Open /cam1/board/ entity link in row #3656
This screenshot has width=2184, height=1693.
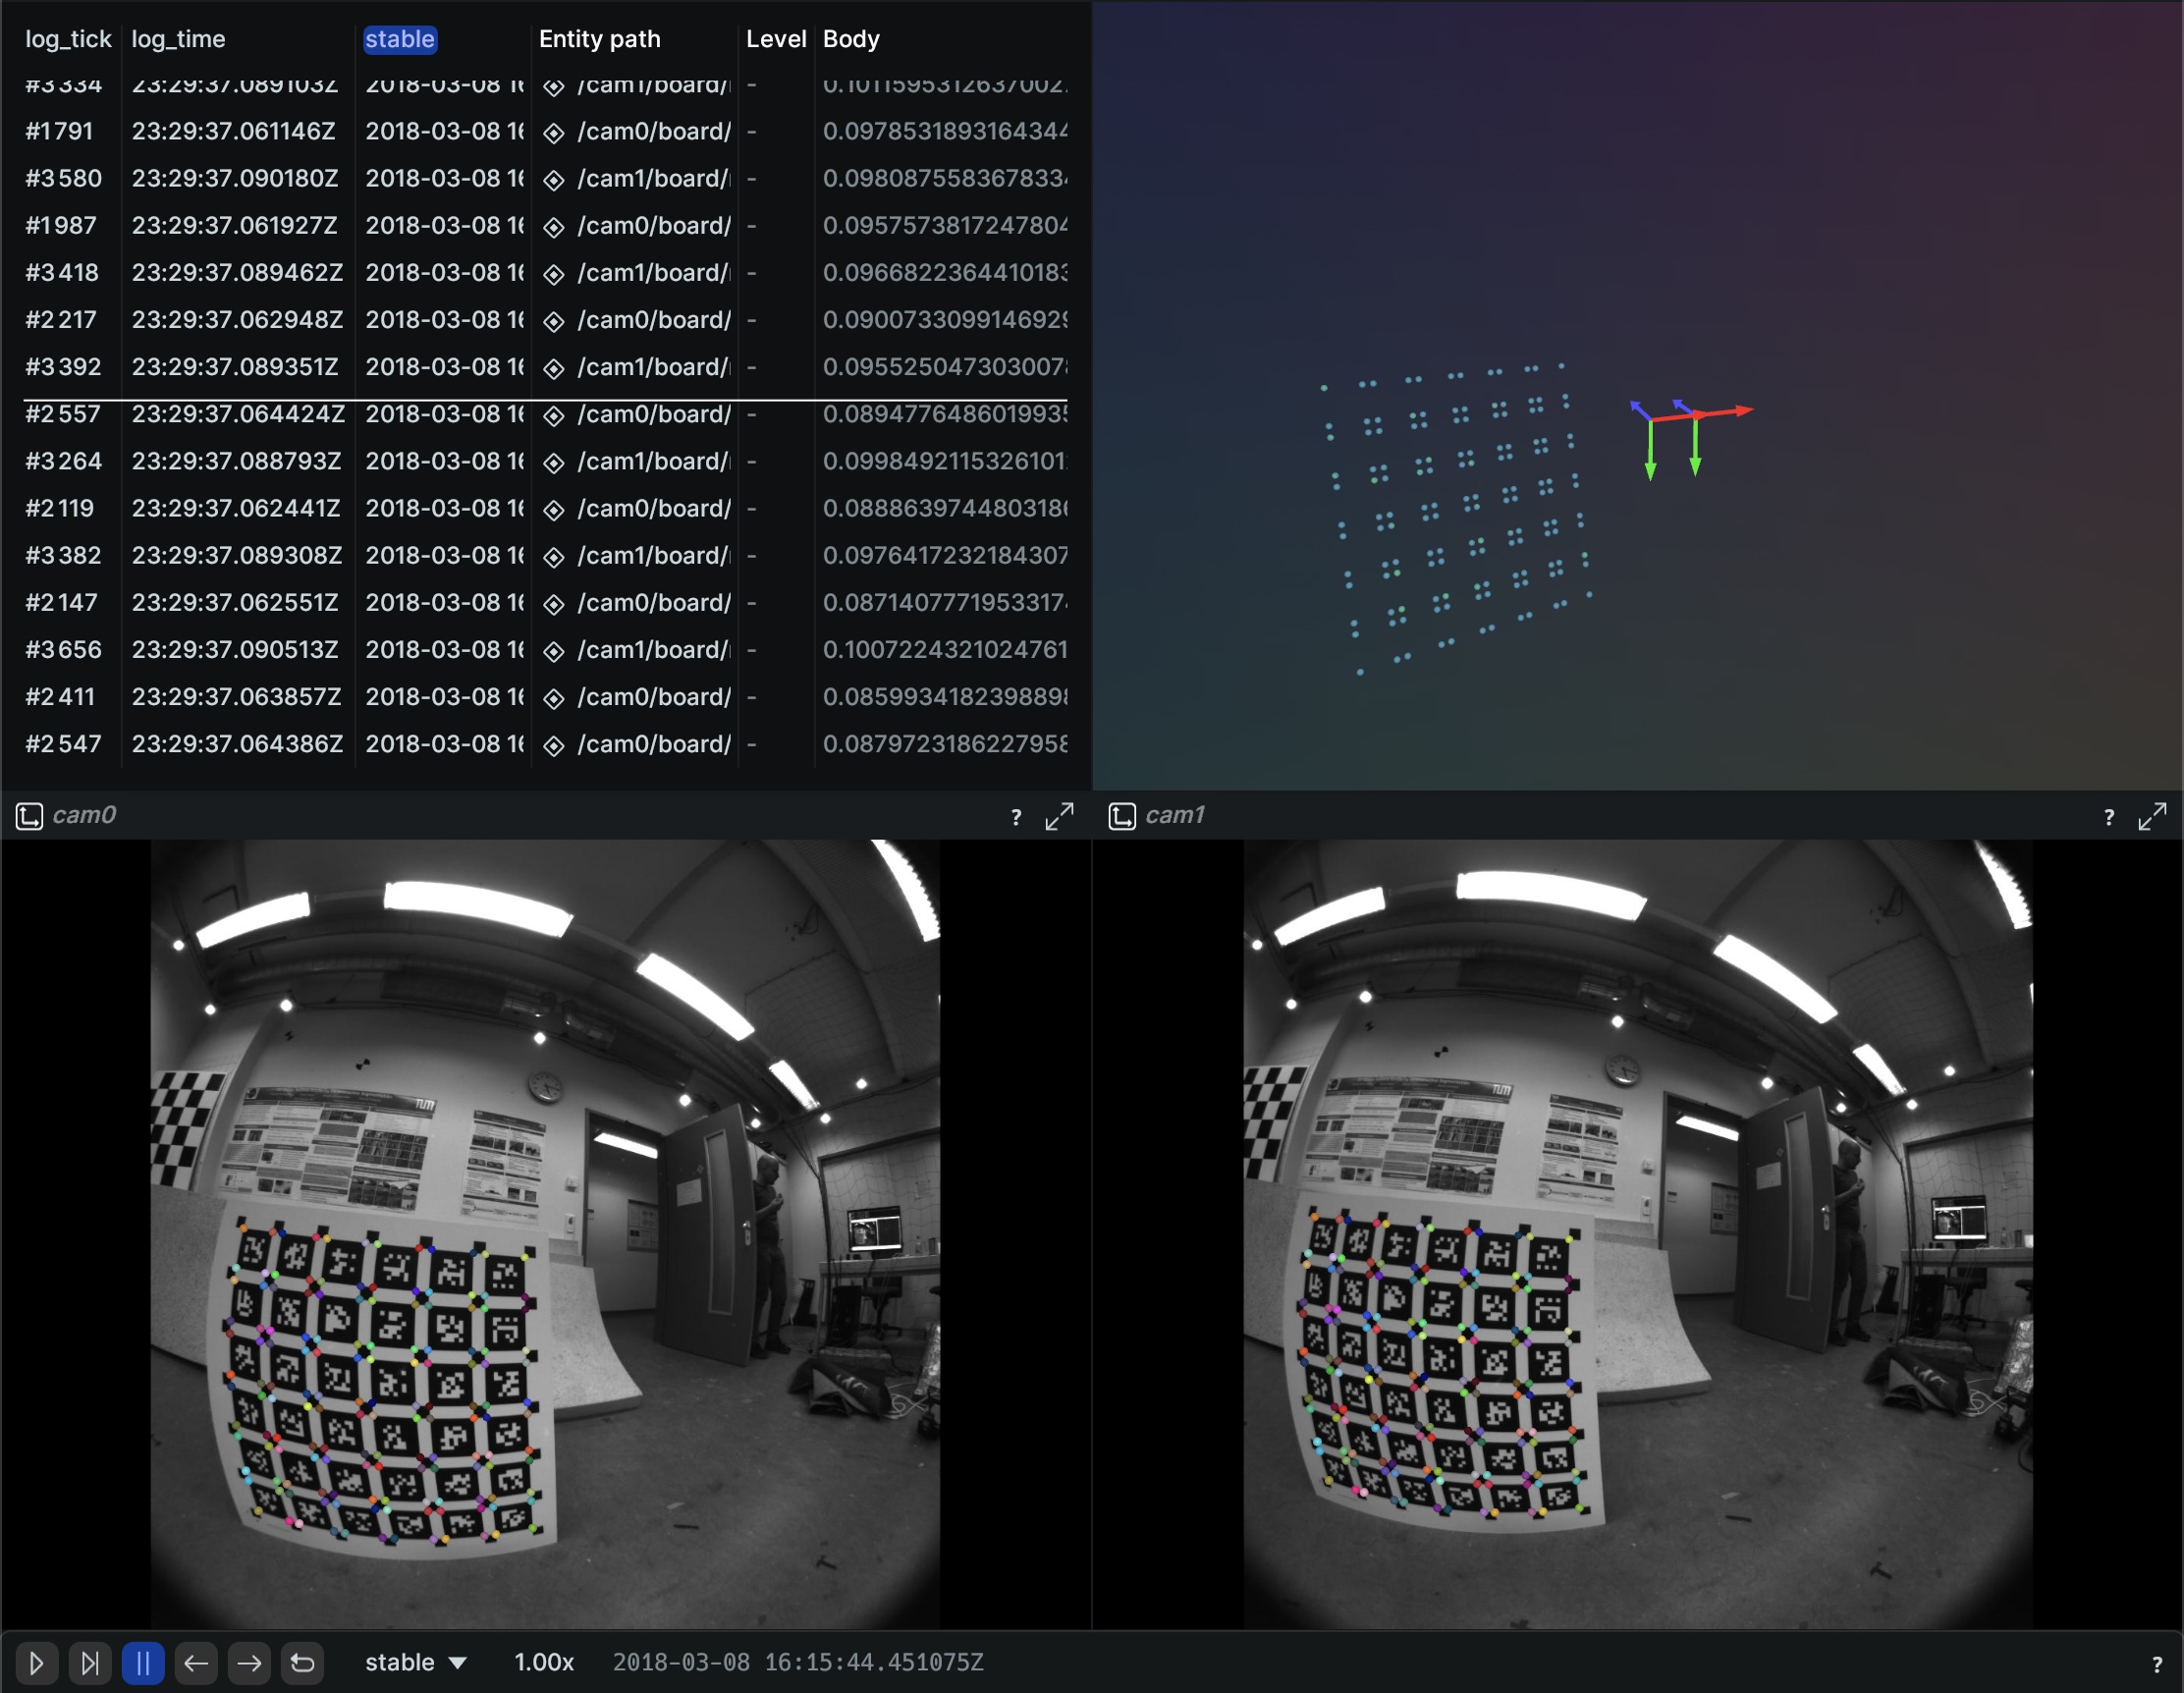pos(654,650)
